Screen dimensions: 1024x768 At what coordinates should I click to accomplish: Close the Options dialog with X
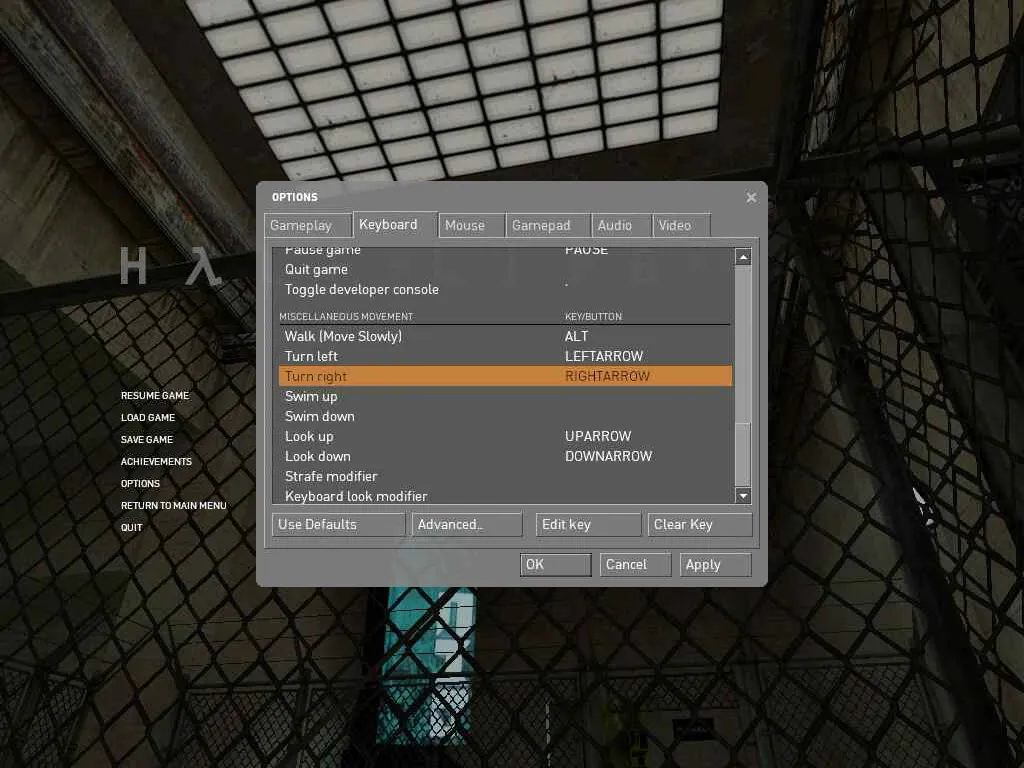click(751, 197)
